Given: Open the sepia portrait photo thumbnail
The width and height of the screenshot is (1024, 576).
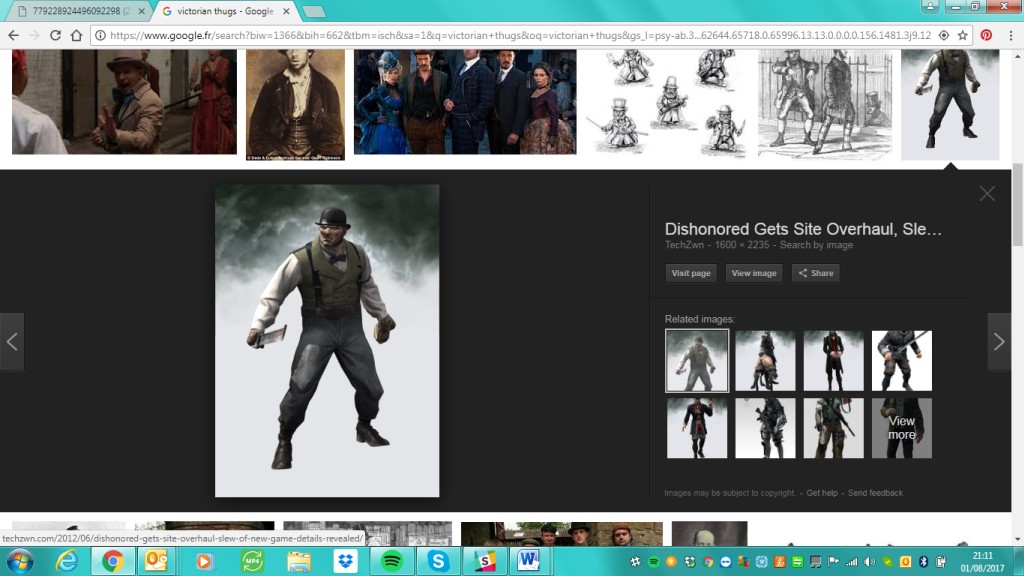Looking at the screenshot, I should (295, 104).
